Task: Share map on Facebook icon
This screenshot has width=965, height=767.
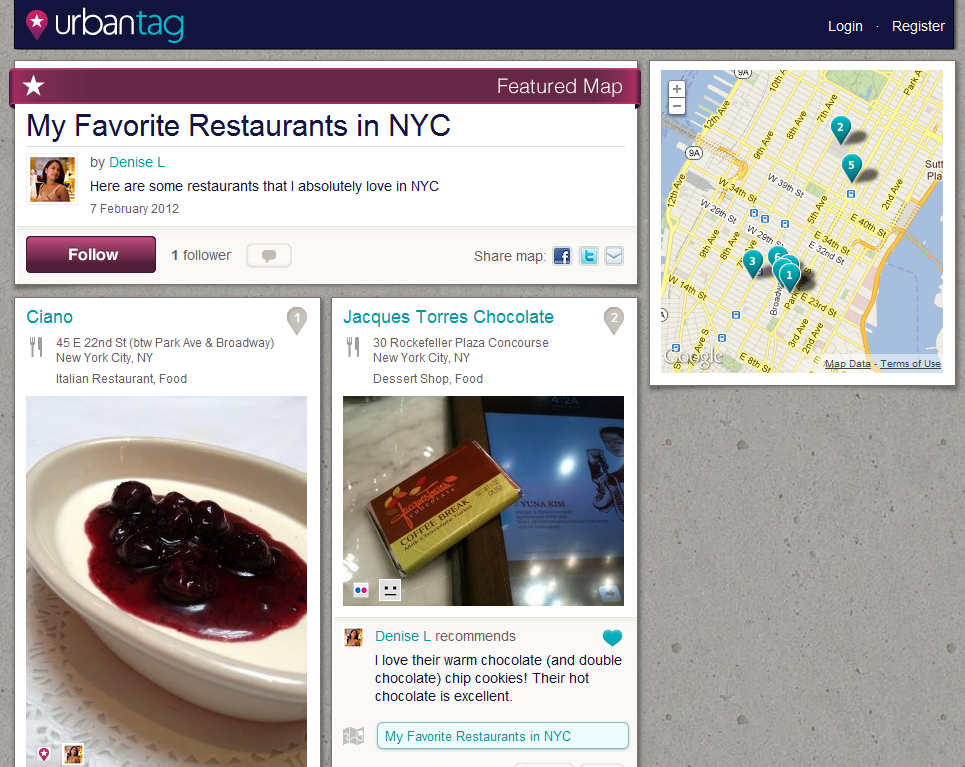Action: tap(561, 255)
